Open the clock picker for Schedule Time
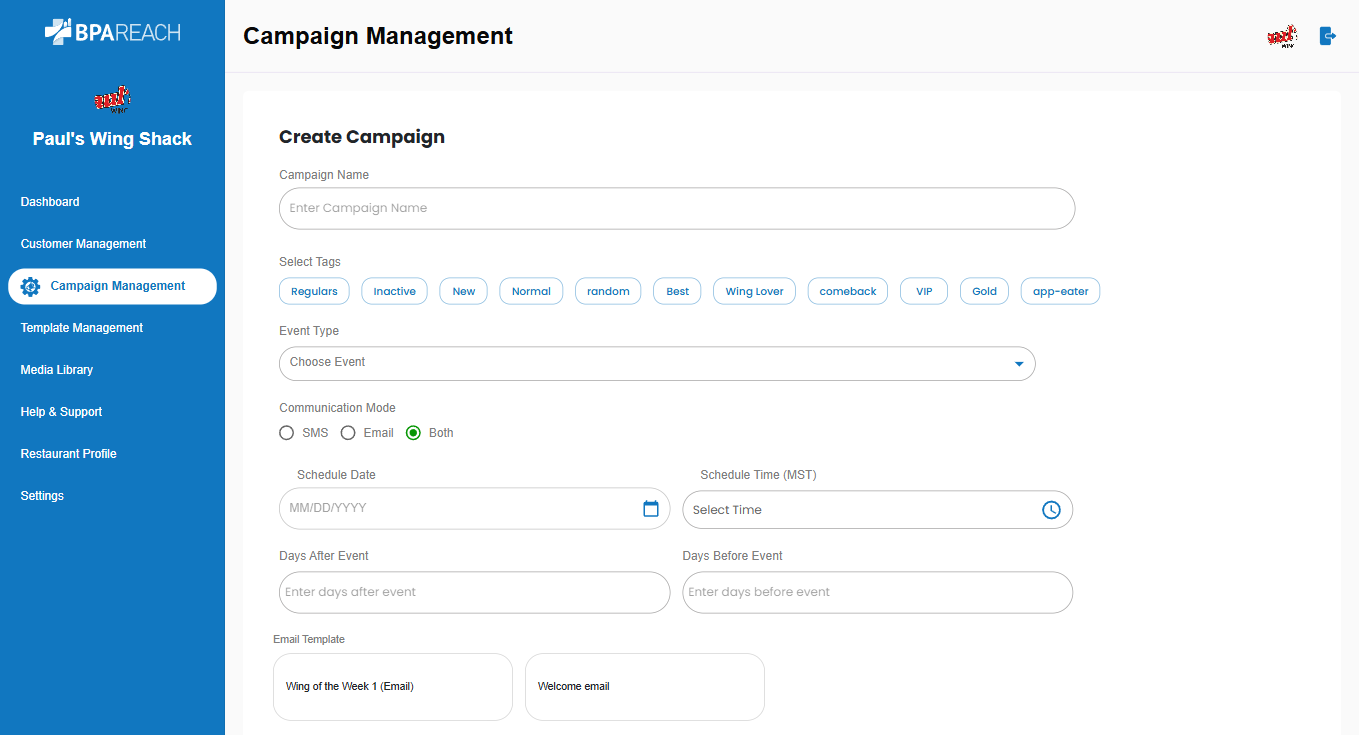The image size is (1359, 735). point(1051,510)
